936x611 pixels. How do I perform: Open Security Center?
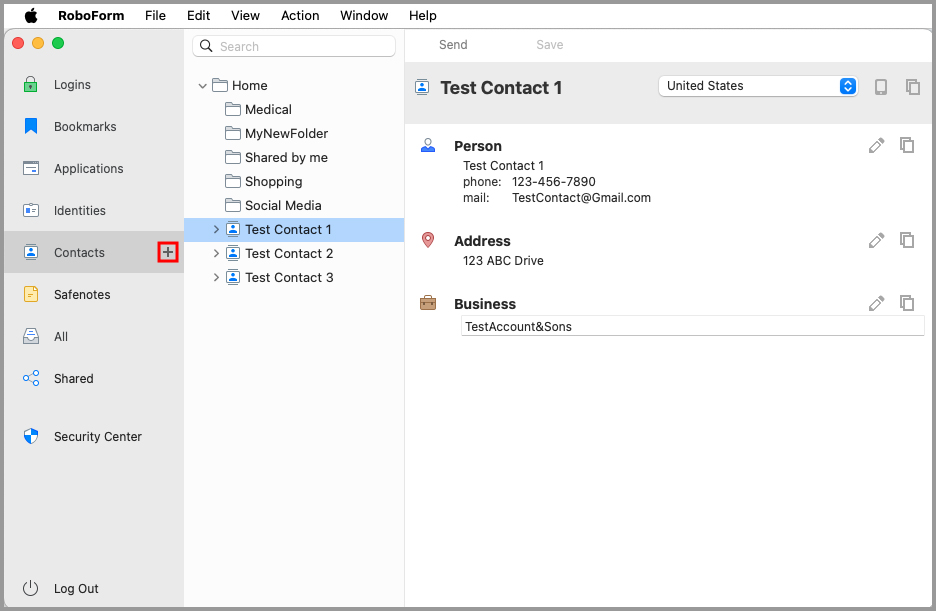94,437
